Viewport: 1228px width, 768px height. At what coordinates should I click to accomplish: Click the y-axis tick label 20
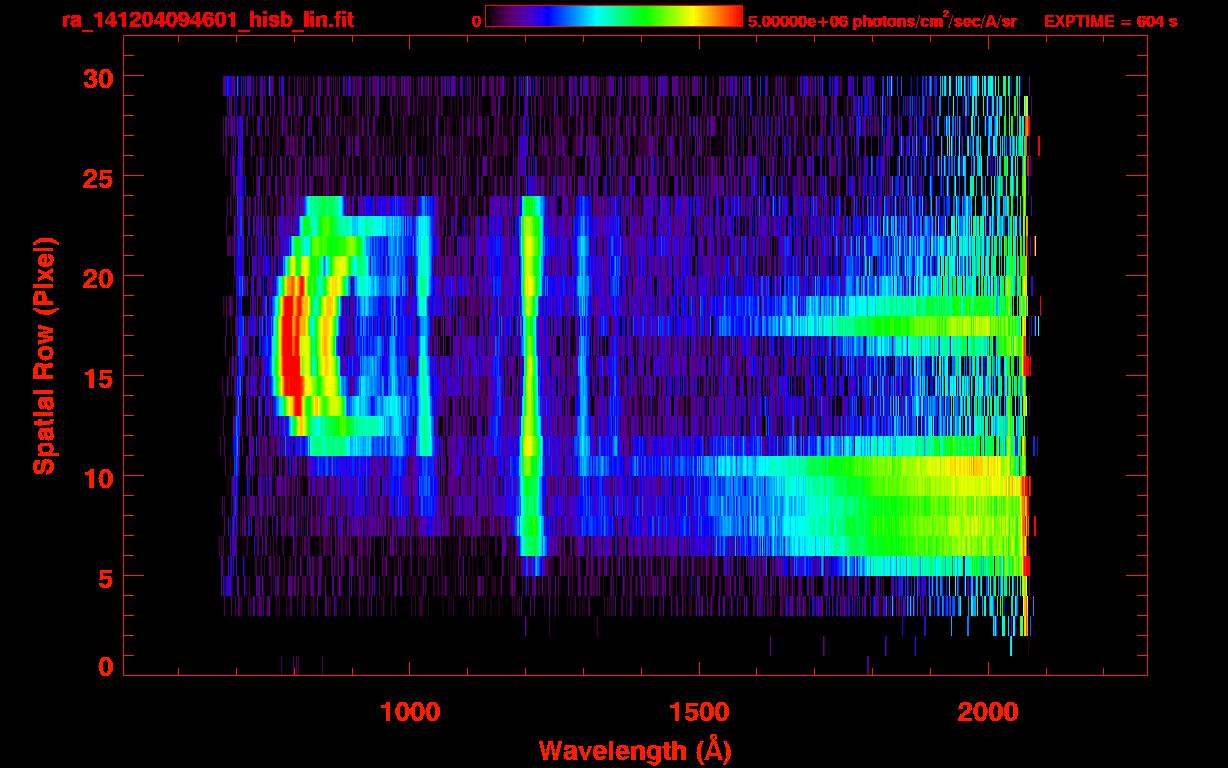click(96, 276)
